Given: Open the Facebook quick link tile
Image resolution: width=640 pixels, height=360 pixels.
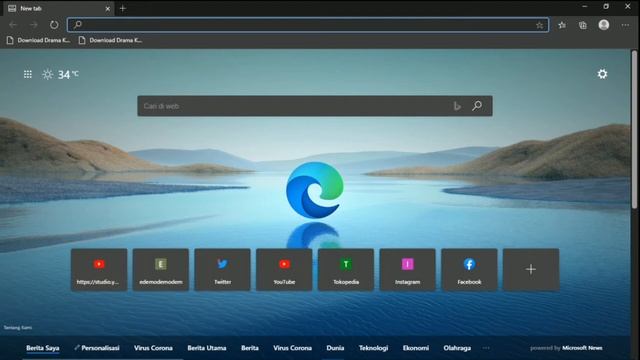Looking at the screenshot, I should [x=469, y=270].
